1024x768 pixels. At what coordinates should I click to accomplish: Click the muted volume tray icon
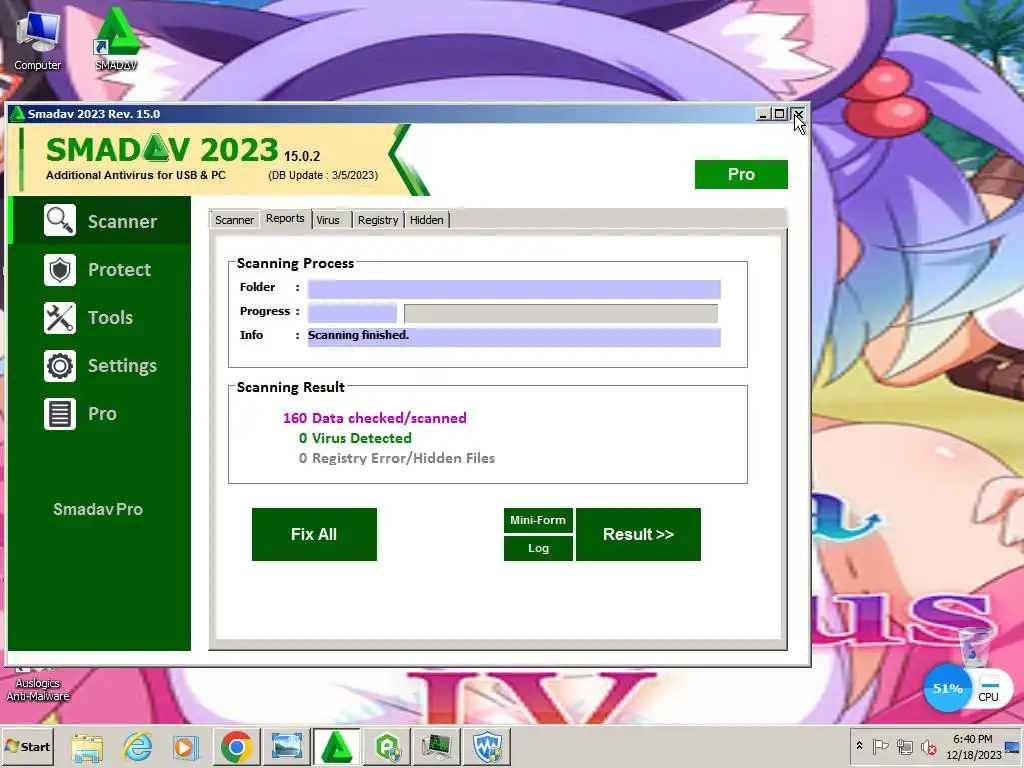928,746
